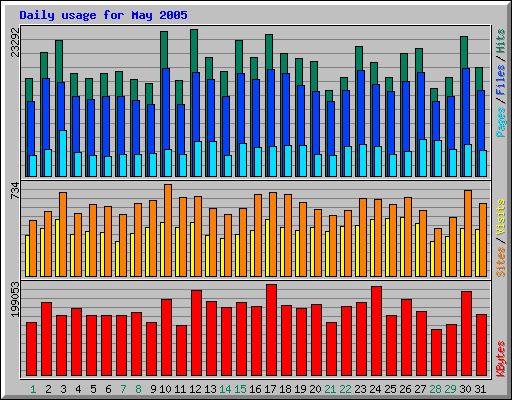Click the yellow "Visits" legend label
512x400 pixels.
tap(500, 217)
